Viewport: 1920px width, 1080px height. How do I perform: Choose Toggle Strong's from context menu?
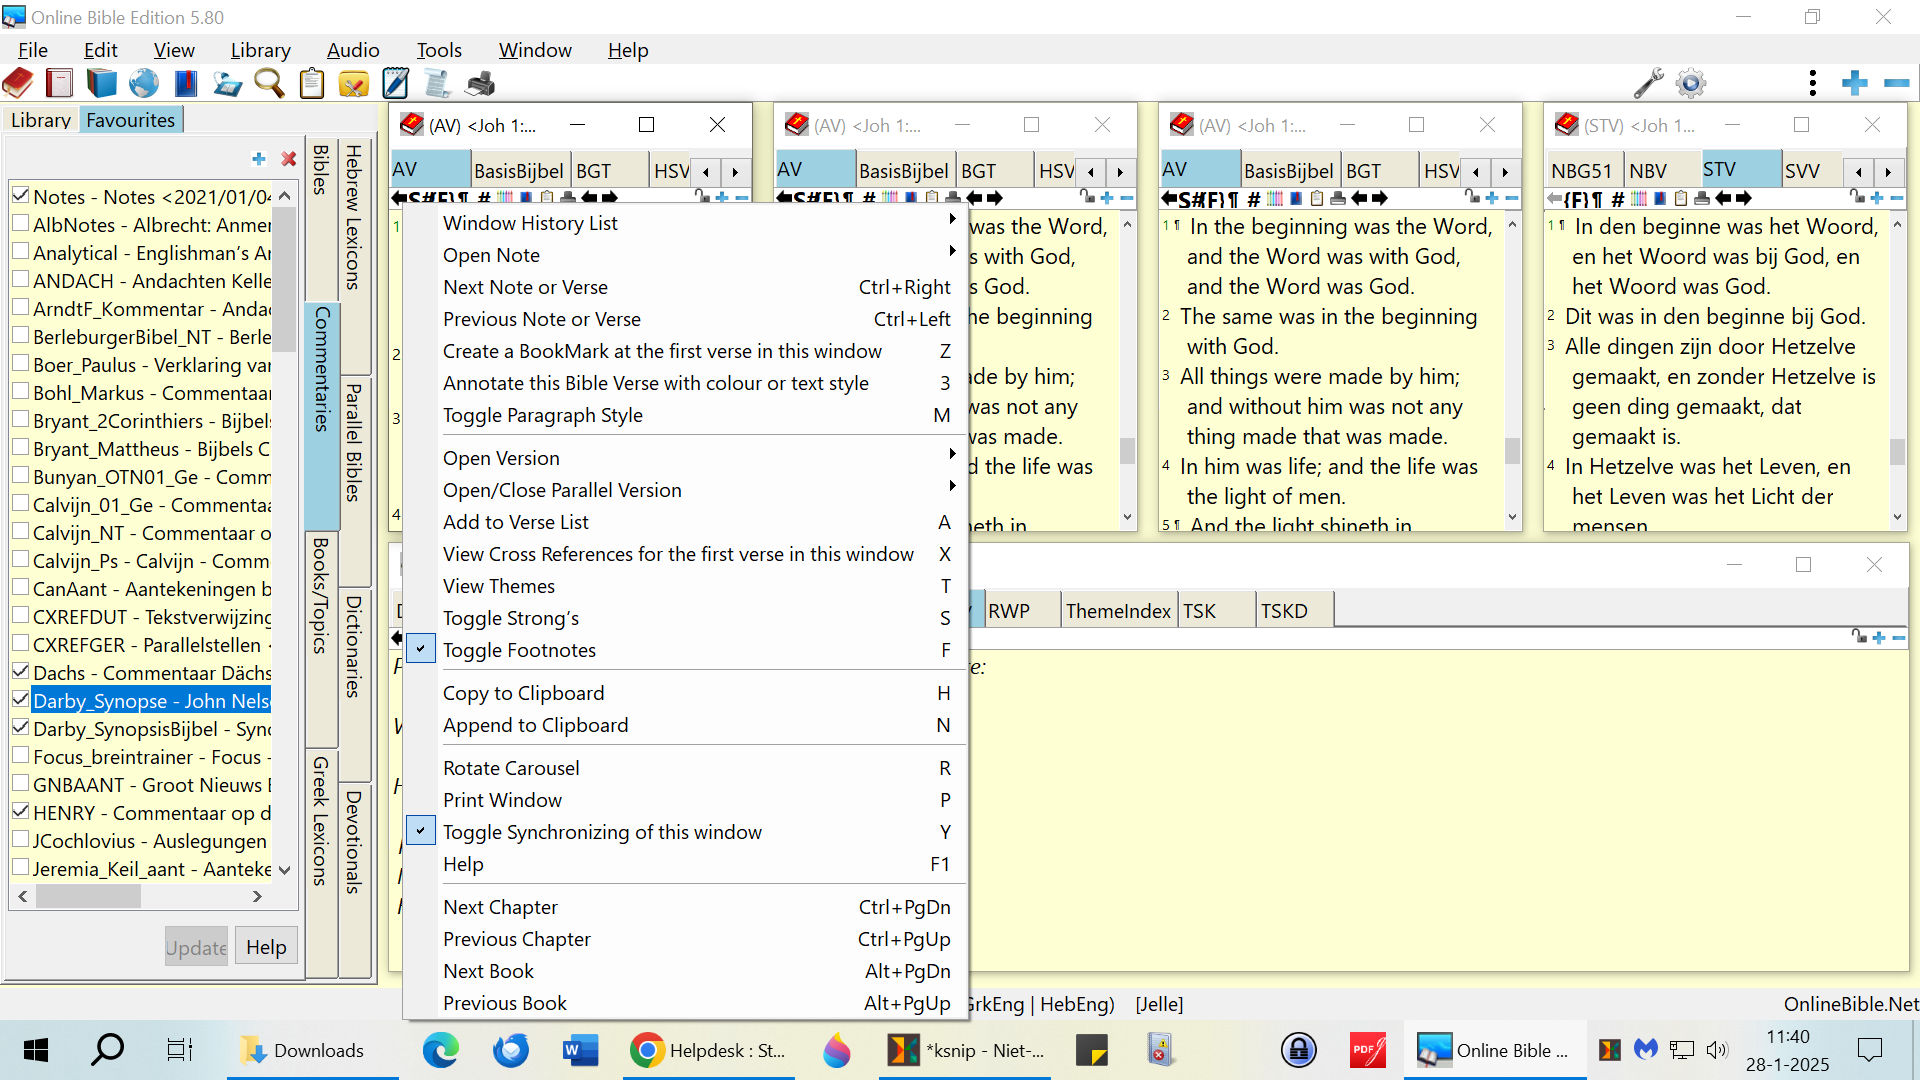[511, 618]
